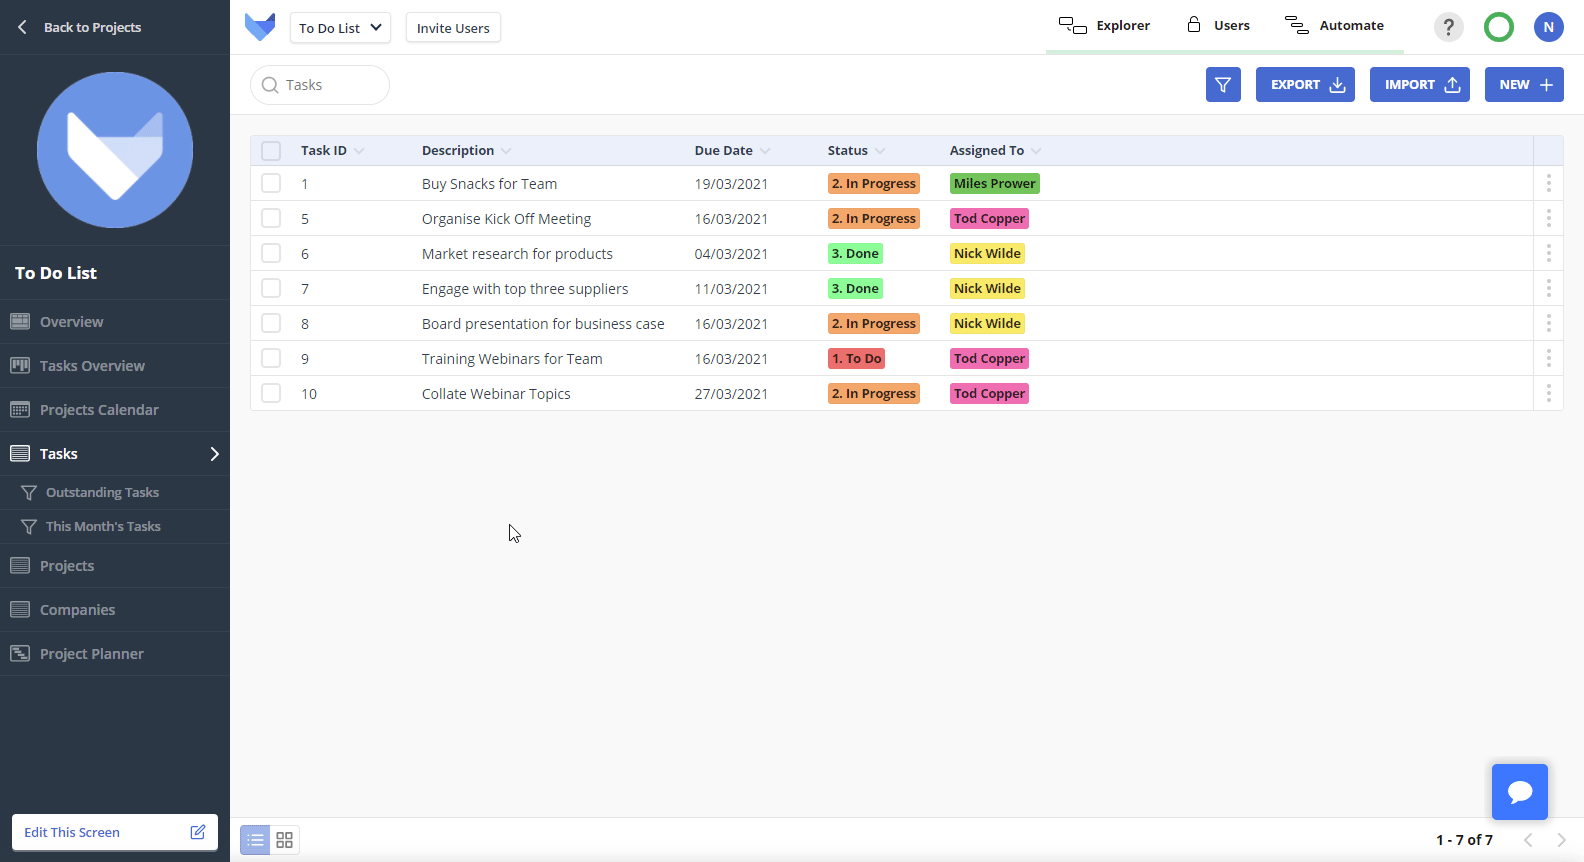
Task: Click 3. Done status on Market research row
Action: 855,253
